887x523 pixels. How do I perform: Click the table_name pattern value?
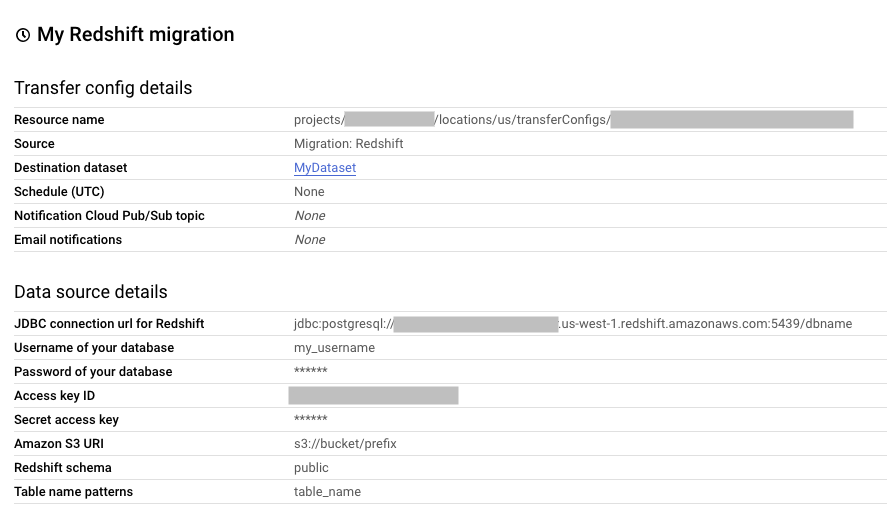(327, 492)
